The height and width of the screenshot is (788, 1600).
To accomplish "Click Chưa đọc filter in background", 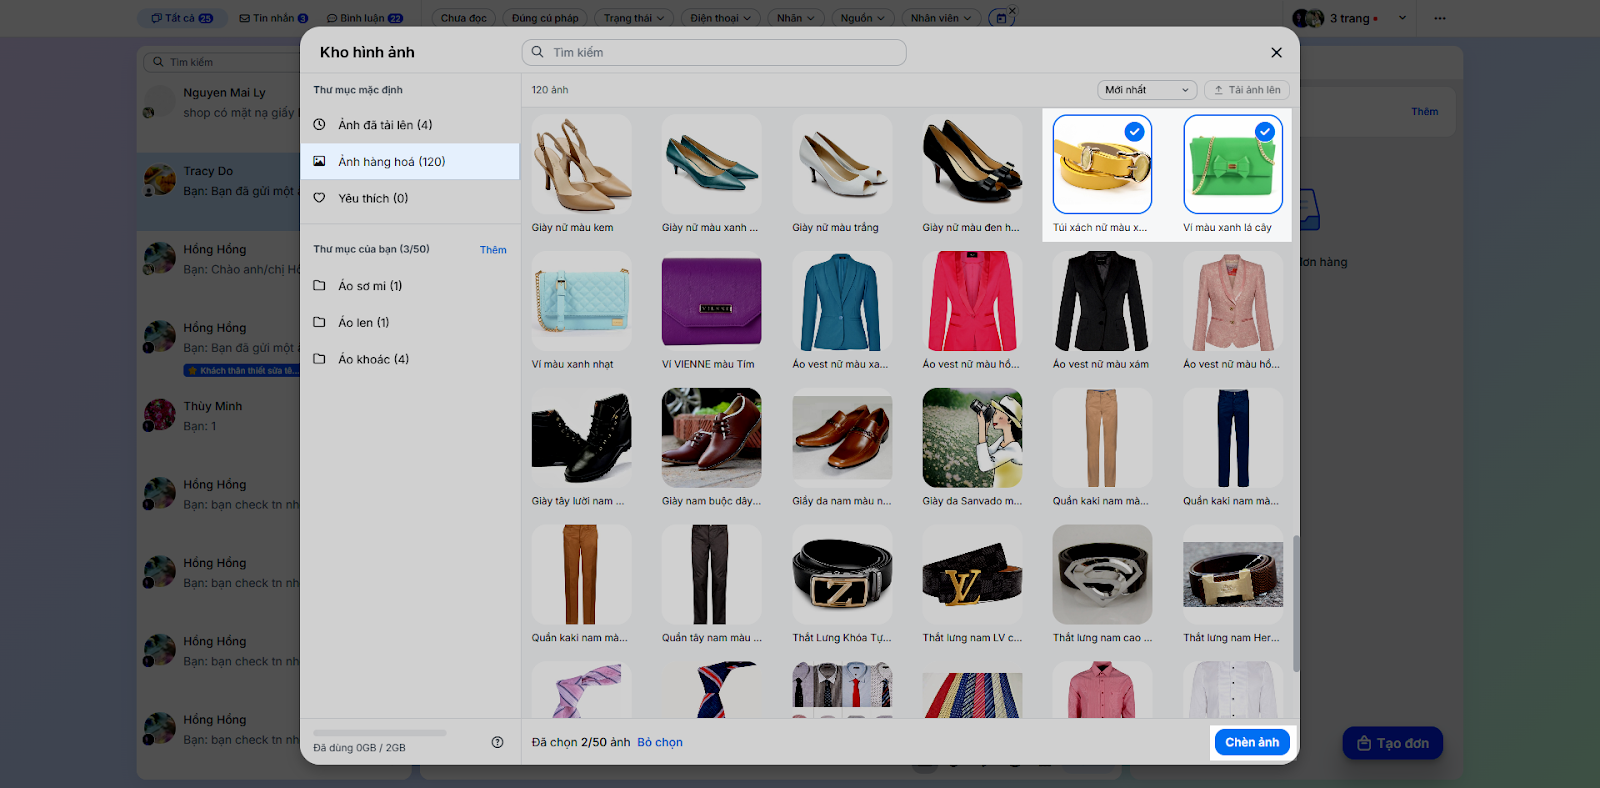I will pos(464,18).
